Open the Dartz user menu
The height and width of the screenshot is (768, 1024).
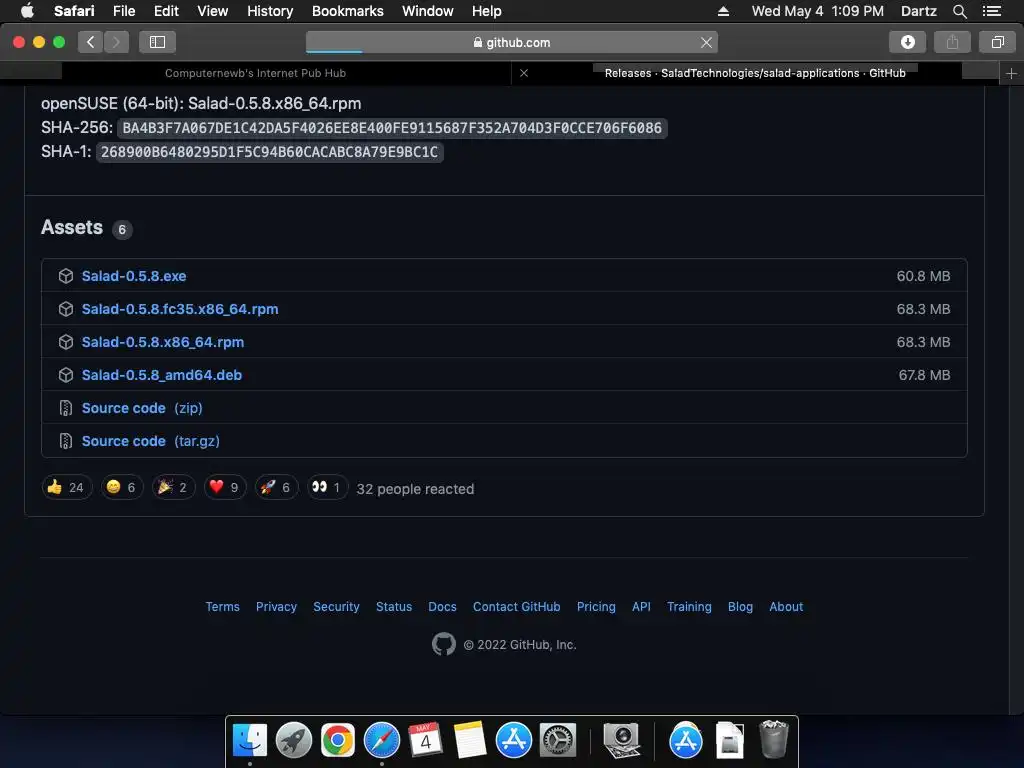point(919,11)
